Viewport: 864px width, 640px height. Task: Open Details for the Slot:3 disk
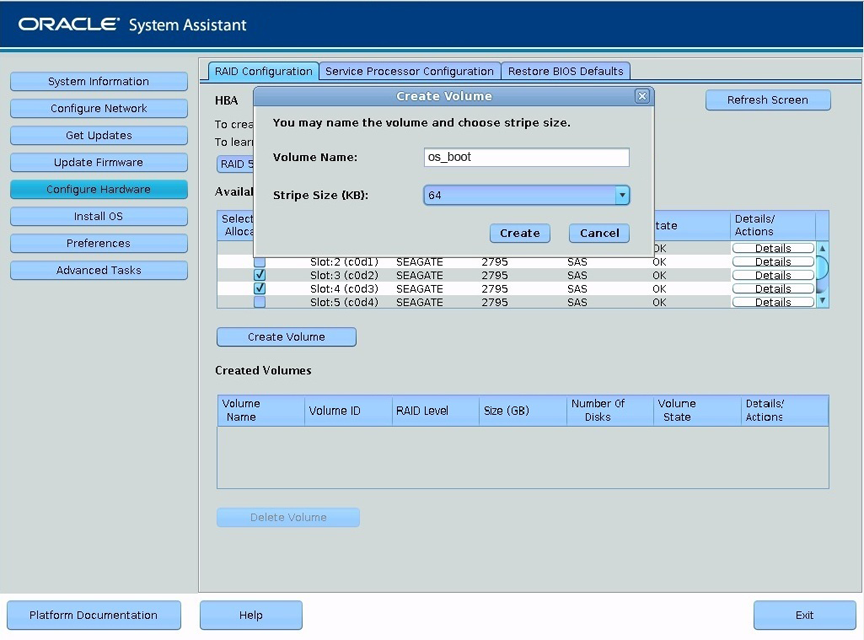(x=773, y=275)
